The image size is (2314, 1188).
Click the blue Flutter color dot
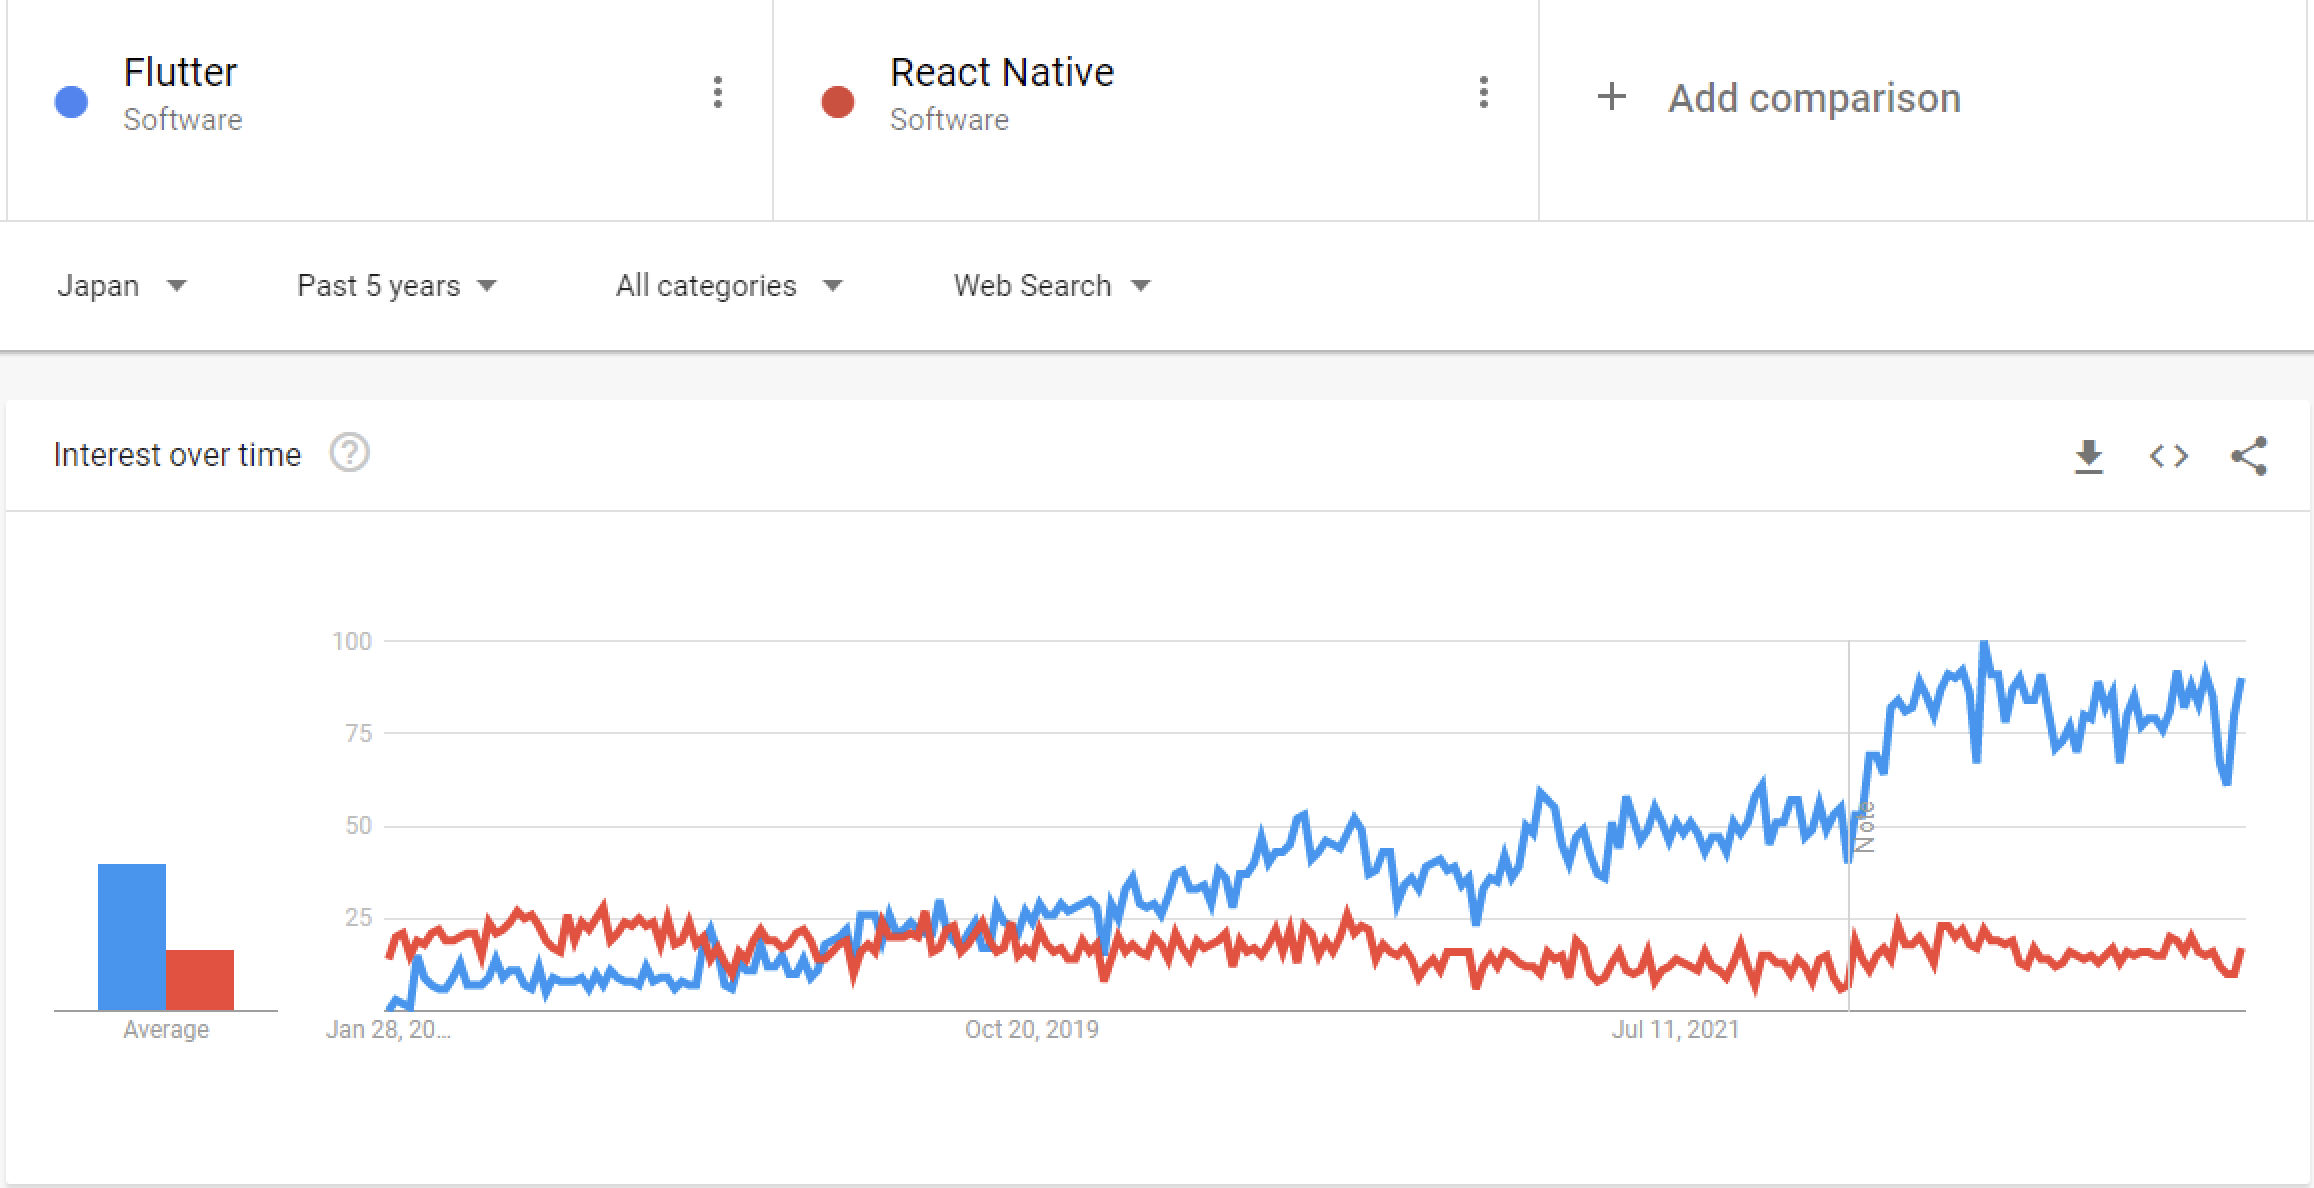(71, 101)
